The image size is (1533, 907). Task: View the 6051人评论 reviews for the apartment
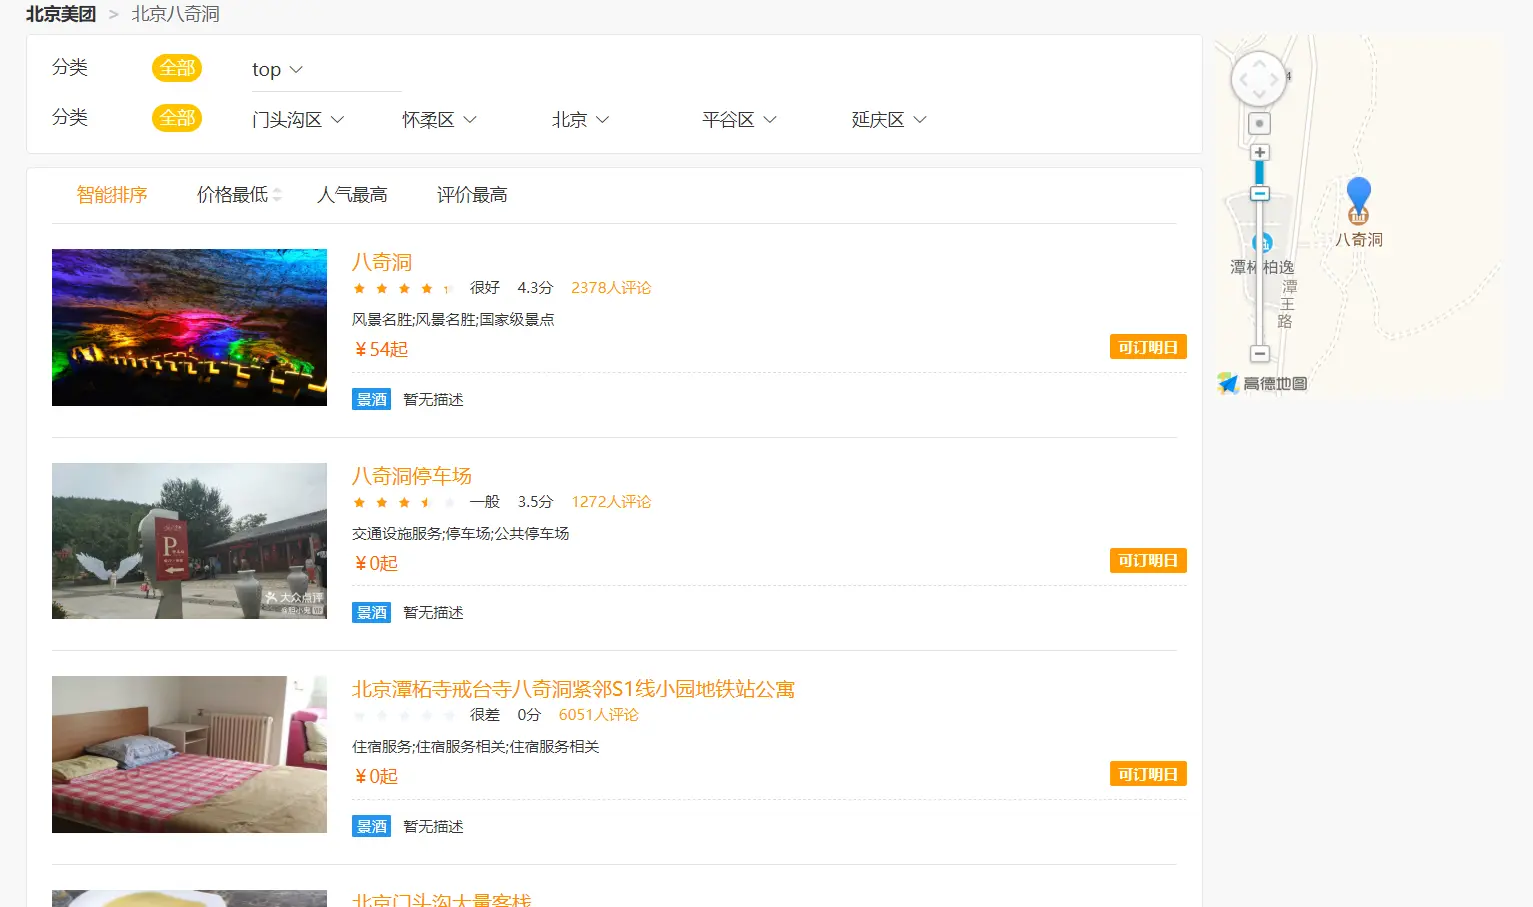point(598,715)
